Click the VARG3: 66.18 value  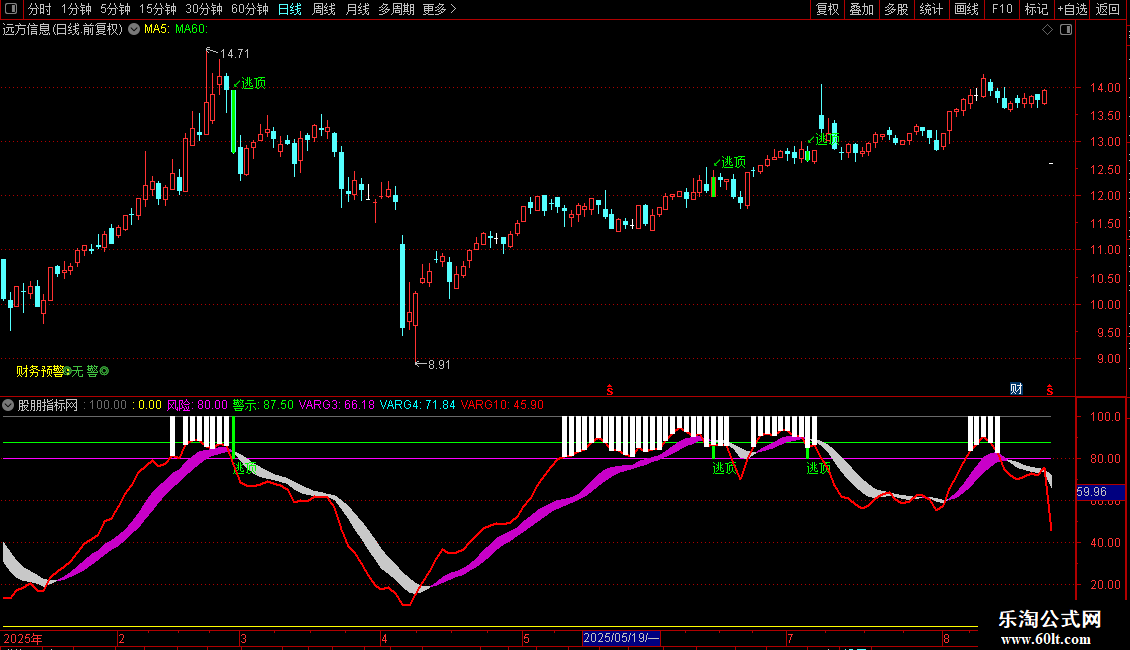(337, 405)
